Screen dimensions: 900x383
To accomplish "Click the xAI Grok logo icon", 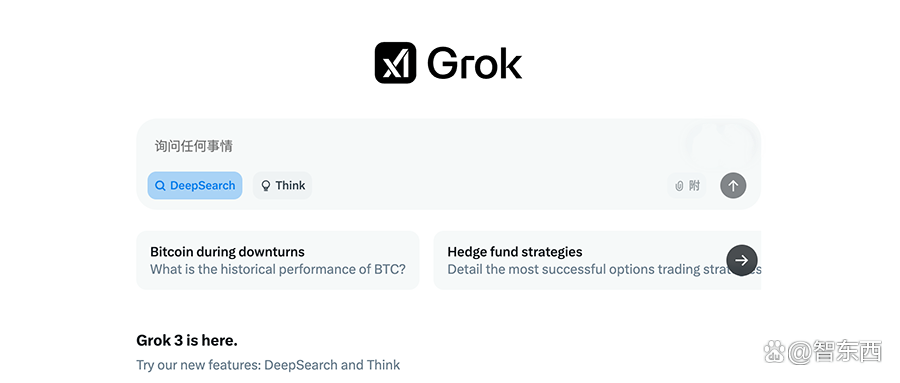I will pyautogui.click(x=395, y=63).
